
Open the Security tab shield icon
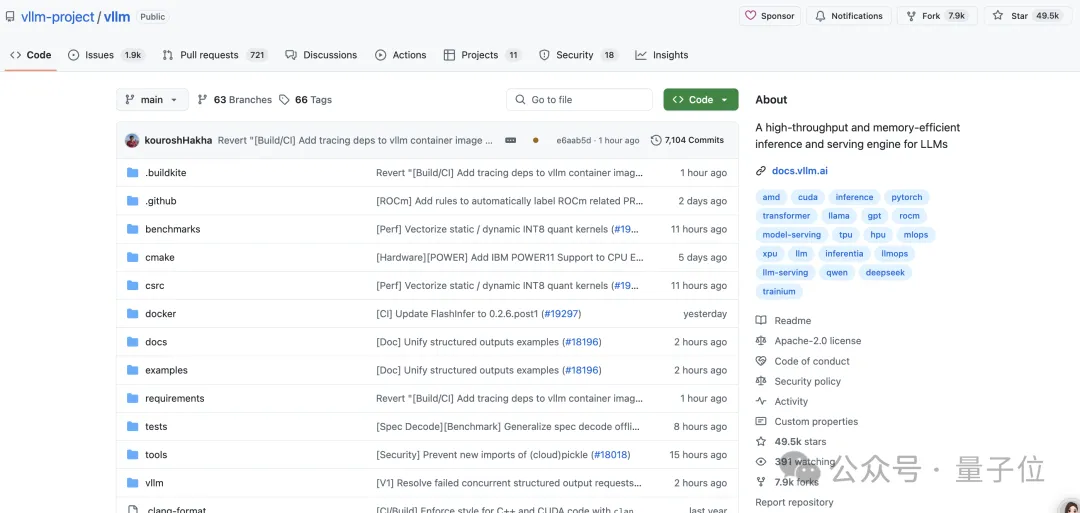(545, 55)
